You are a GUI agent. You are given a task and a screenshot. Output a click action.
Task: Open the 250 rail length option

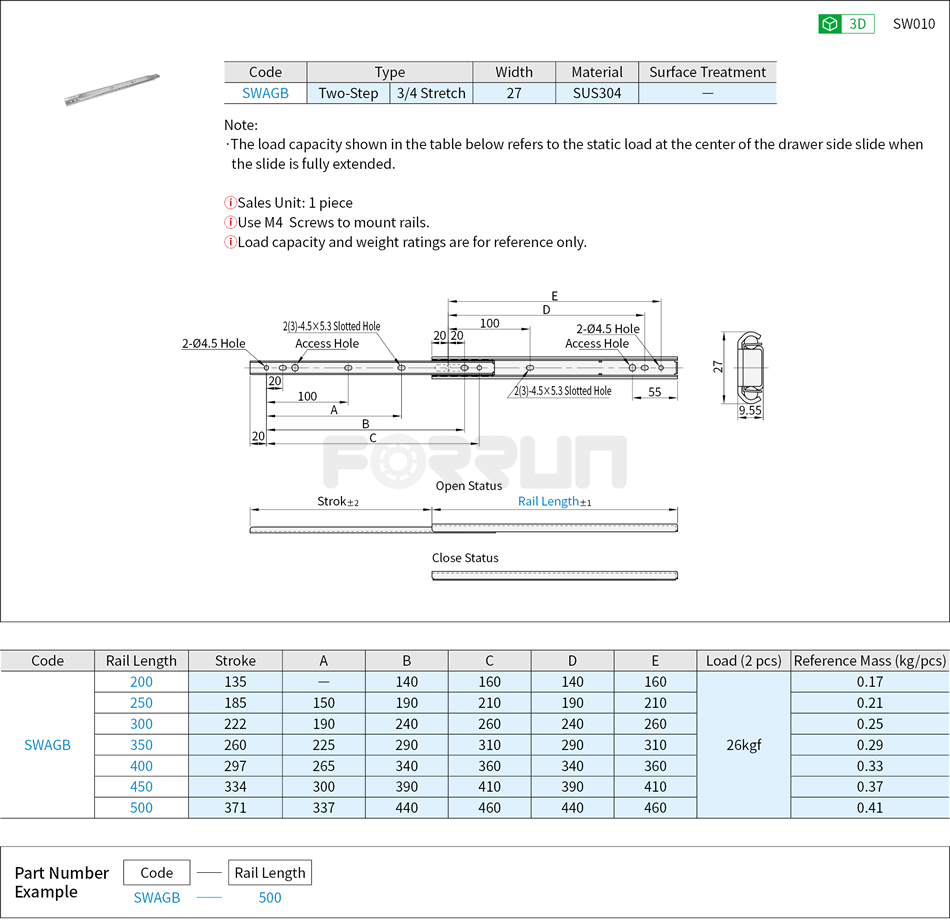[140, 703]
